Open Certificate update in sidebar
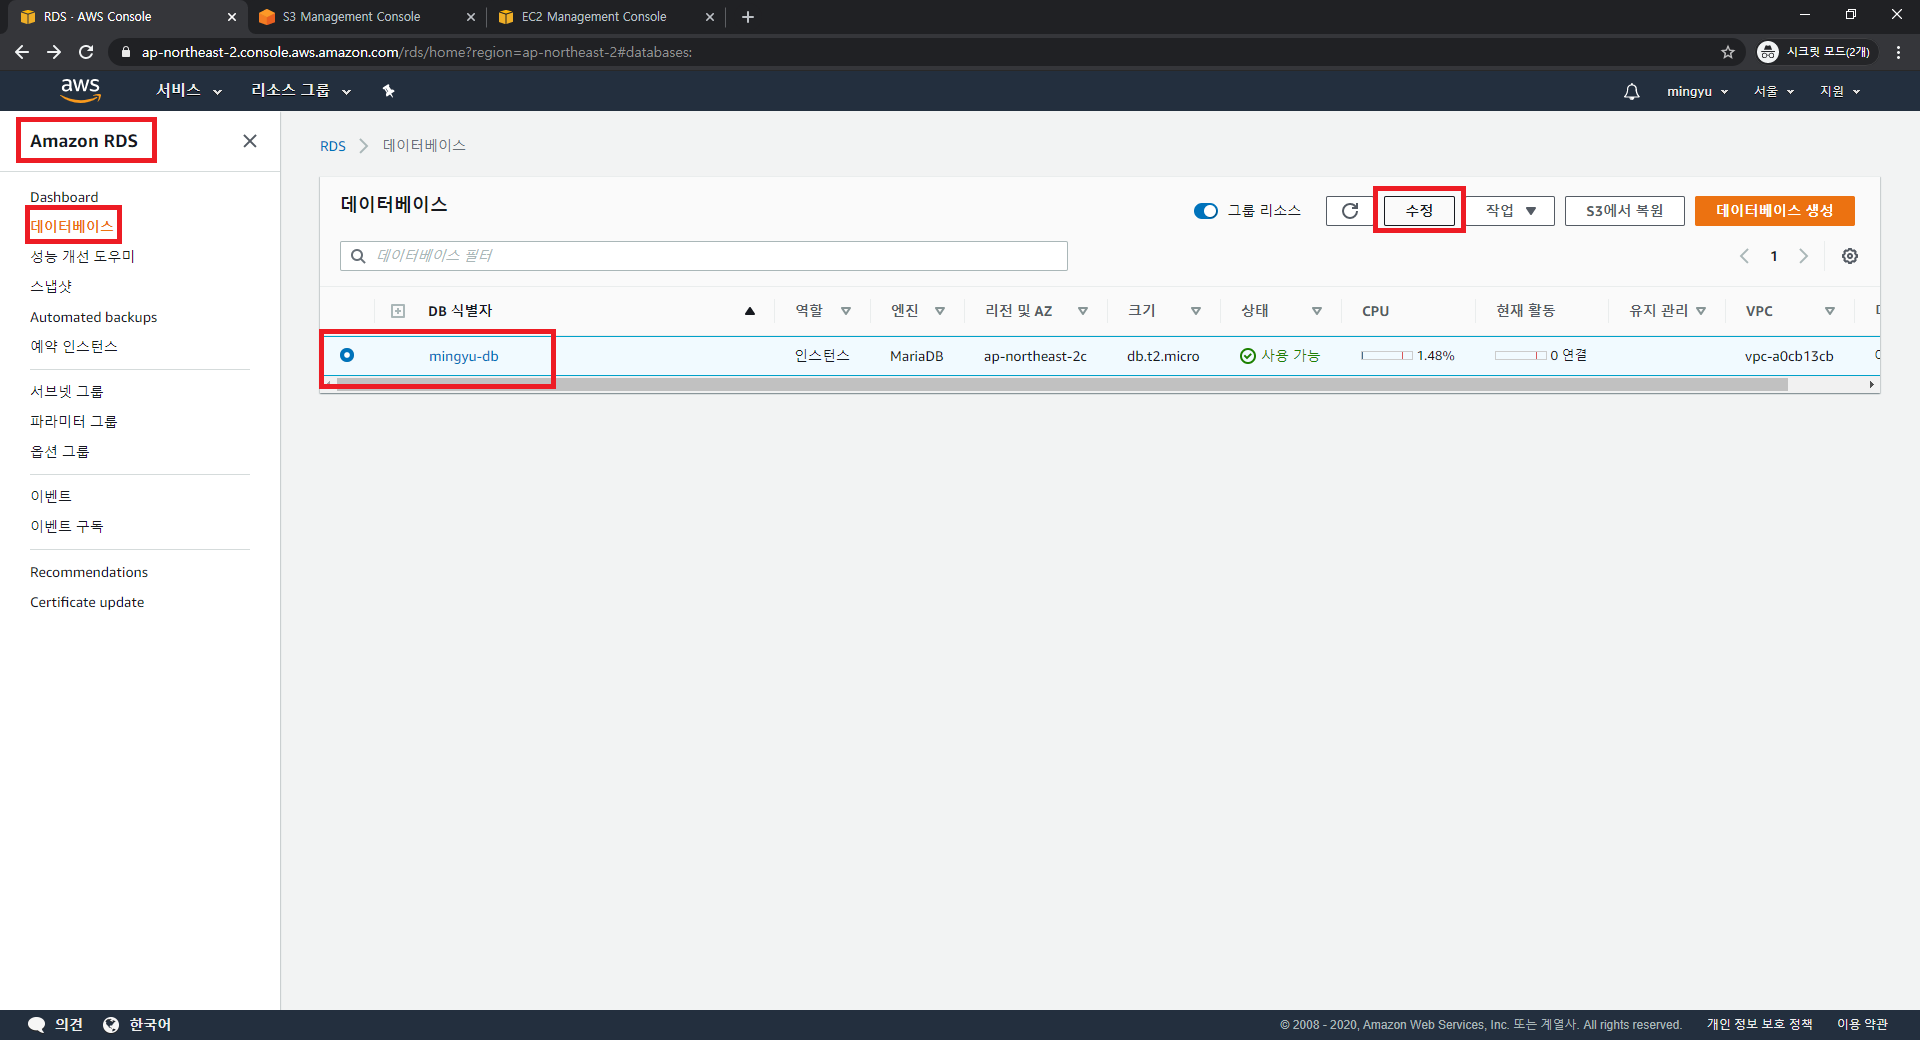This screenshot has width=1920, height=1040. tap(87, 602)
